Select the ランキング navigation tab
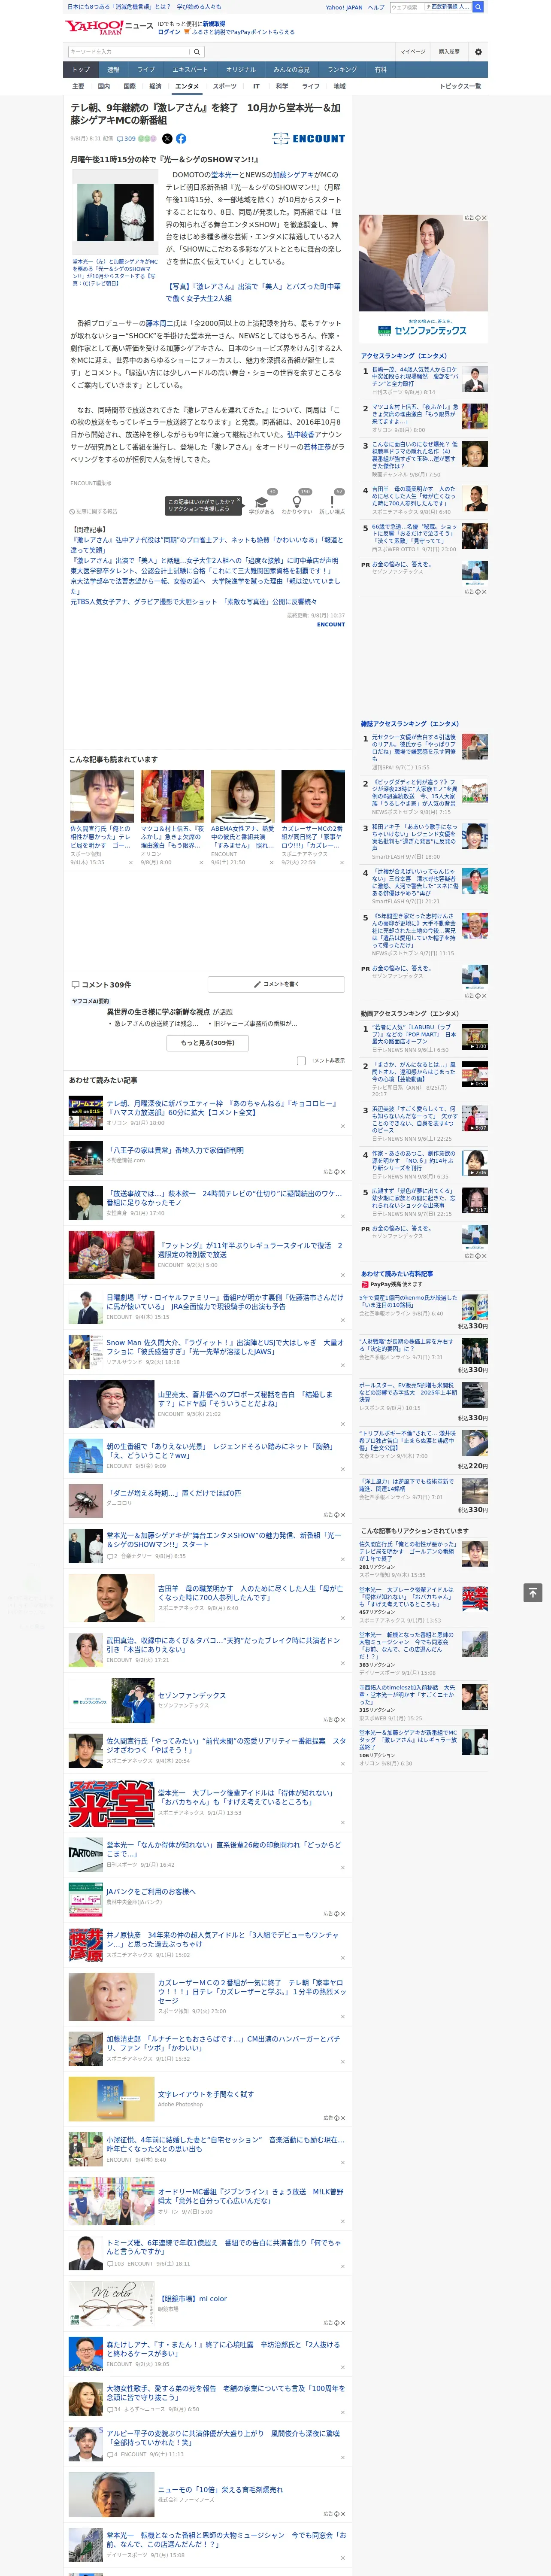This screenshot has width=551, height=2576. (x=342, y=69)
